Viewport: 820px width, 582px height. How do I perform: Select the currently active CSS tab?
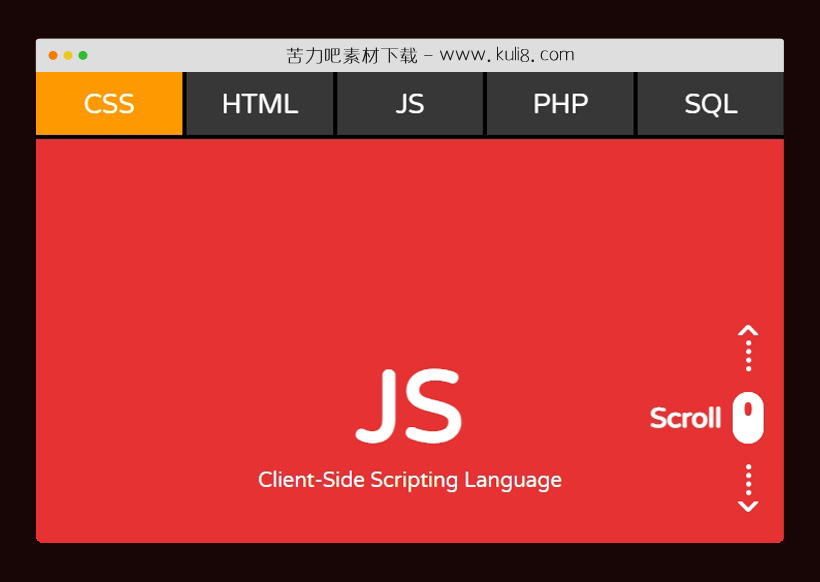(109, 103)
